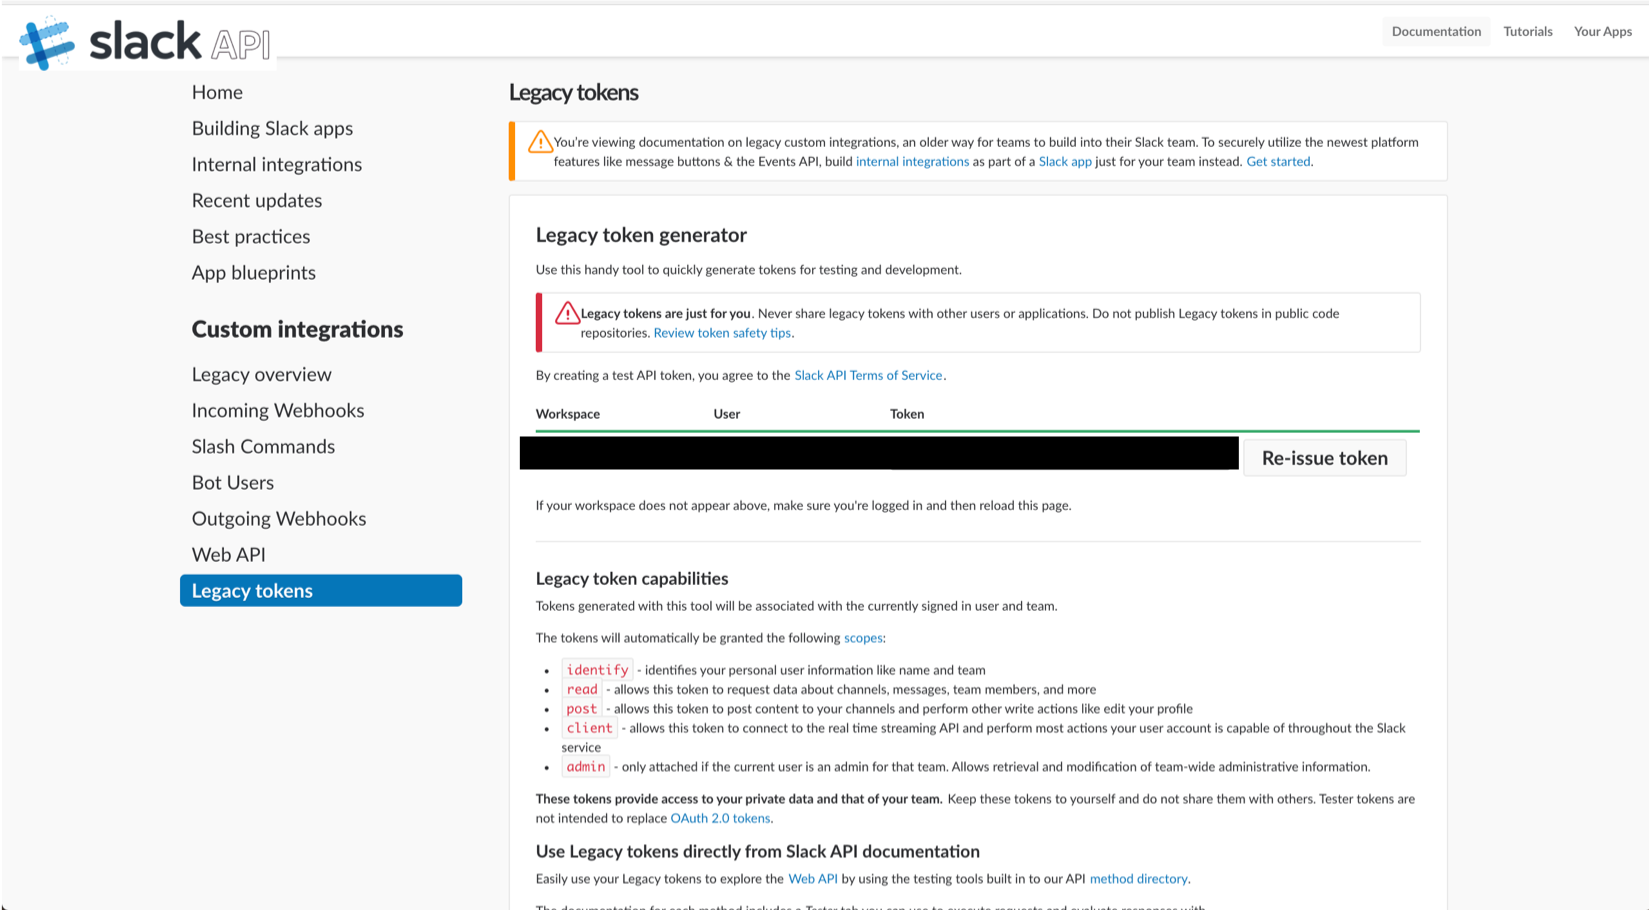Open Slack API Terms of Service link
Image resolution: width=1649 pixels, height=910 pixels.
click(x=868, y=375)
